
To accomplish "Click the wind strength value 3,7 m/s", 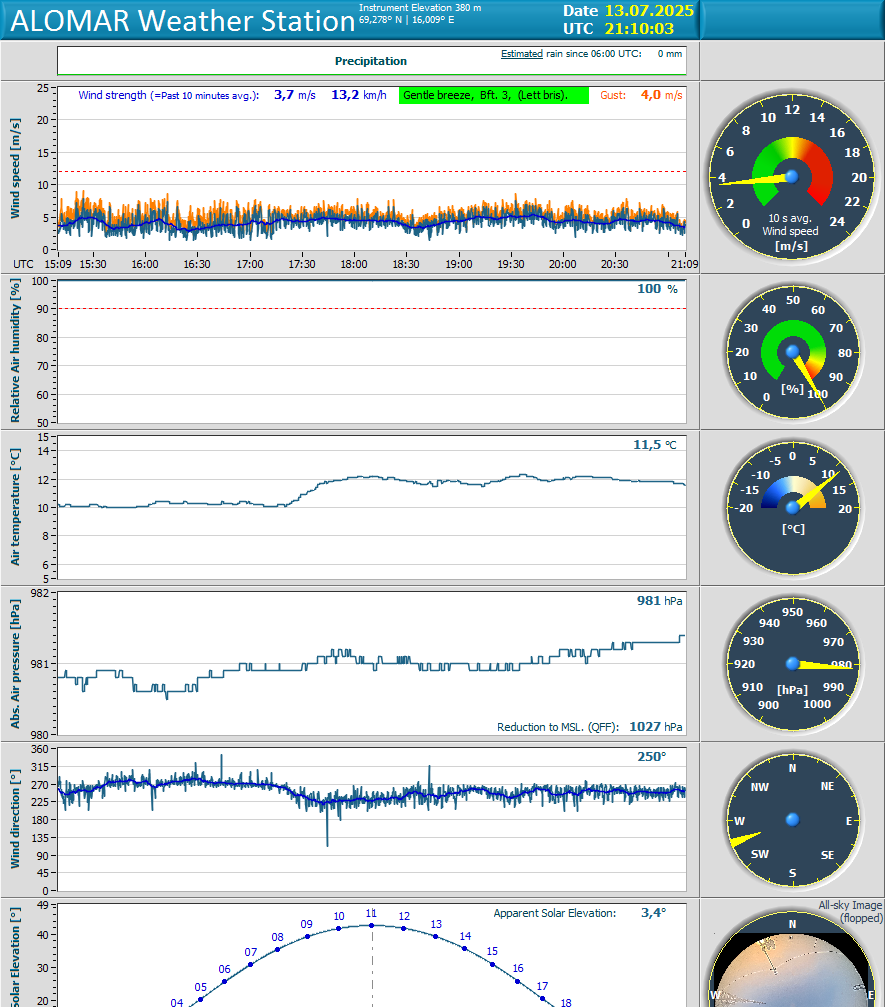I will click(x=295, y=95).
